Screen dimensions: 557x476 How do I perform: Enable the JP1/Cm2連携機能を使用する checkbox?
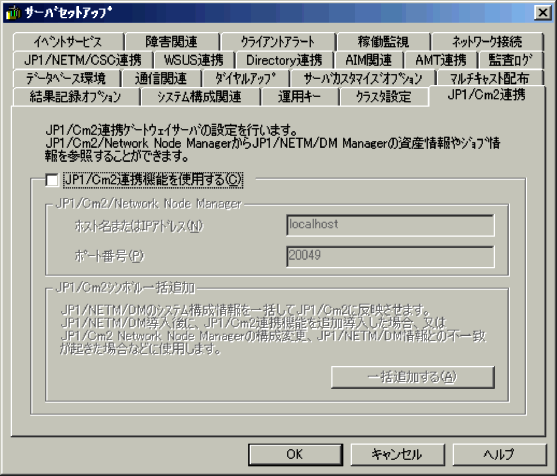click(52, 180)
